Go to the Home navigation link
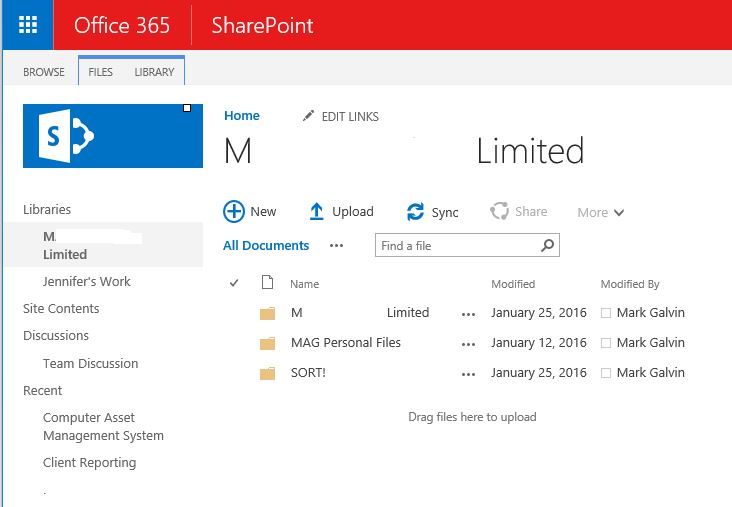 pos(242,115)
